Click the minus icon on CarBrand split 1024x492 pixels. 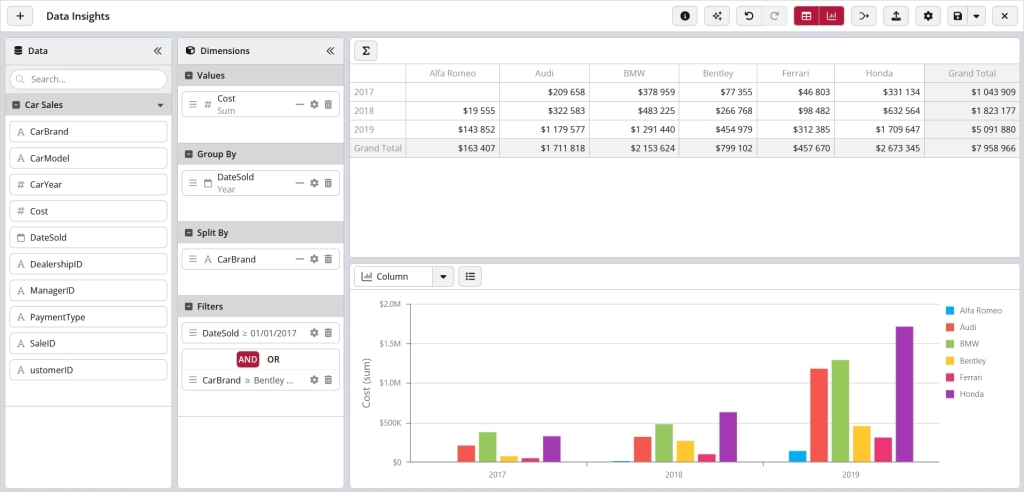[x=300, y=259]
